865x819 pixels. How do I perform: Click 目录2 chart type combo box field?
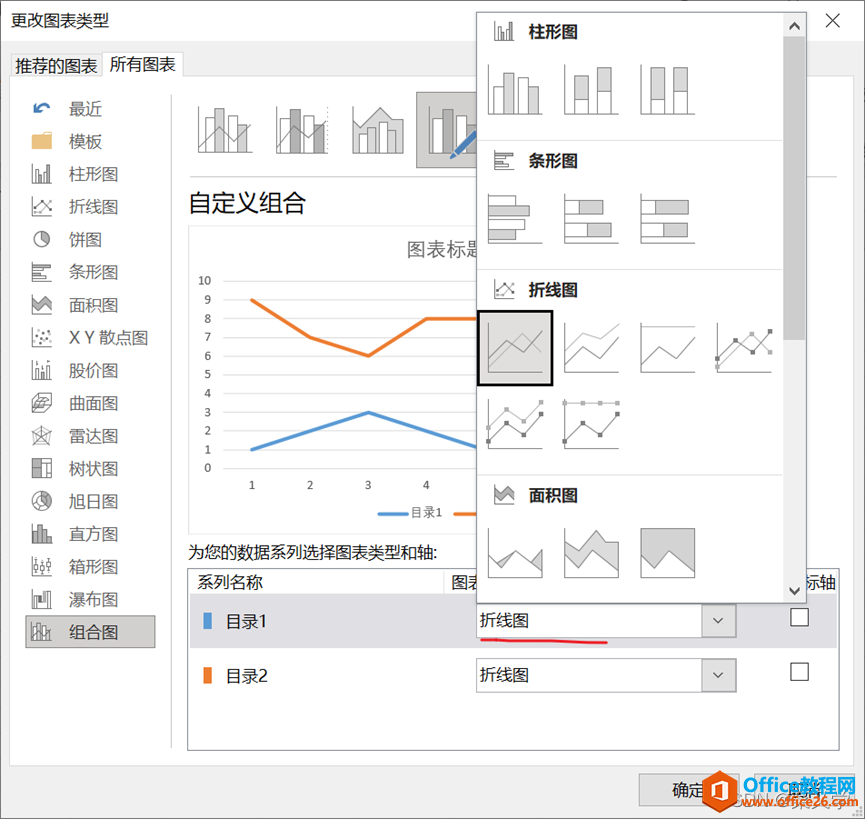606,675
